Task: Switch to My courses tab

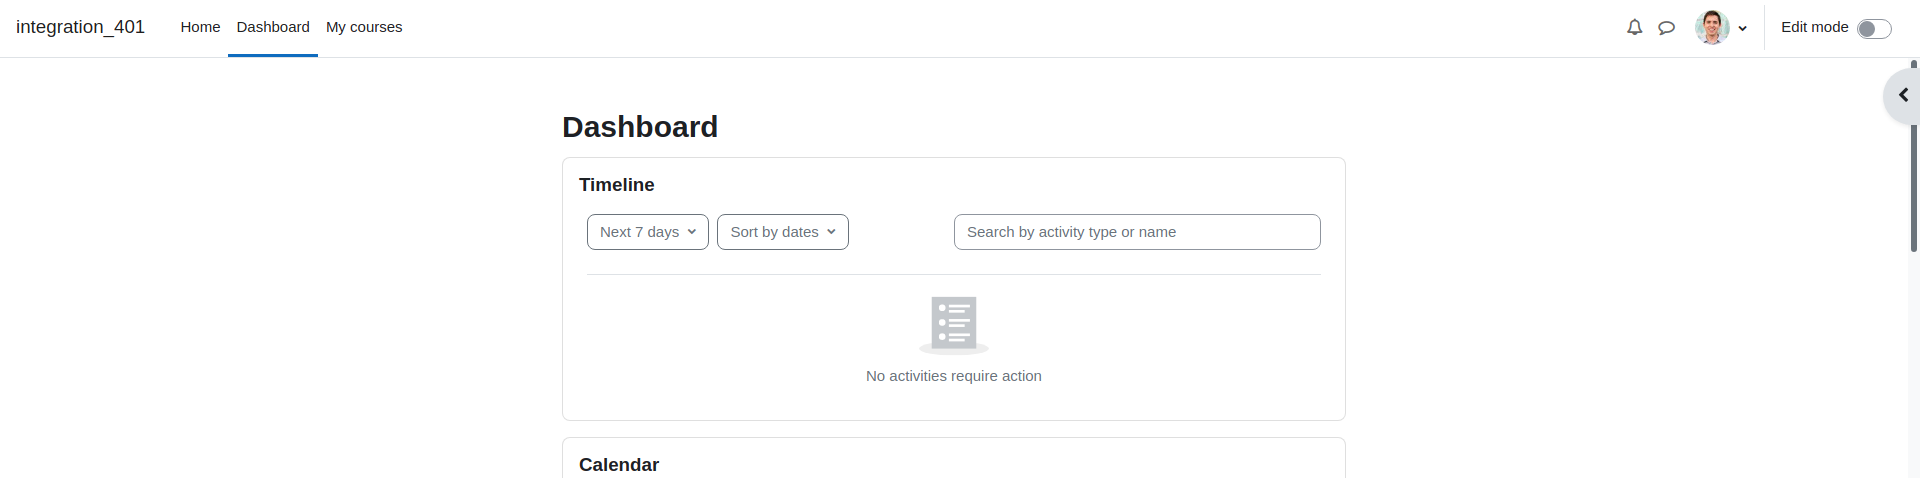Action: 364,27
